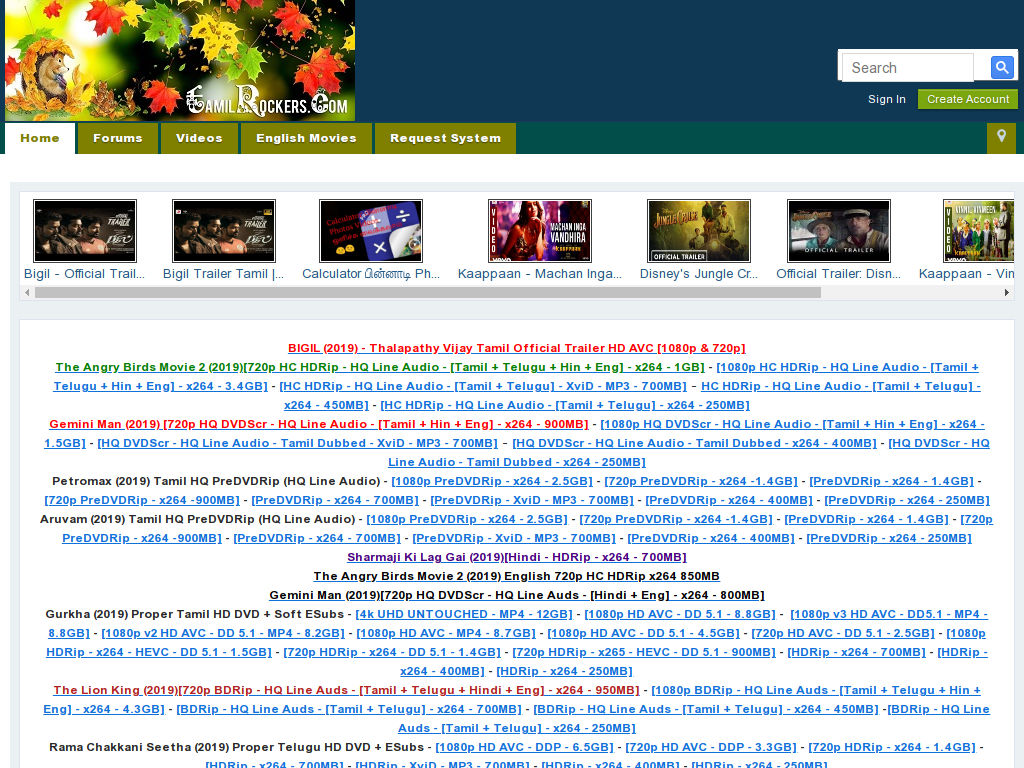Viewport: 1024px width, 768px height.
Task: Open Petromax 720p PreDVDRip 1.4GB link
Action: point(701,481)
